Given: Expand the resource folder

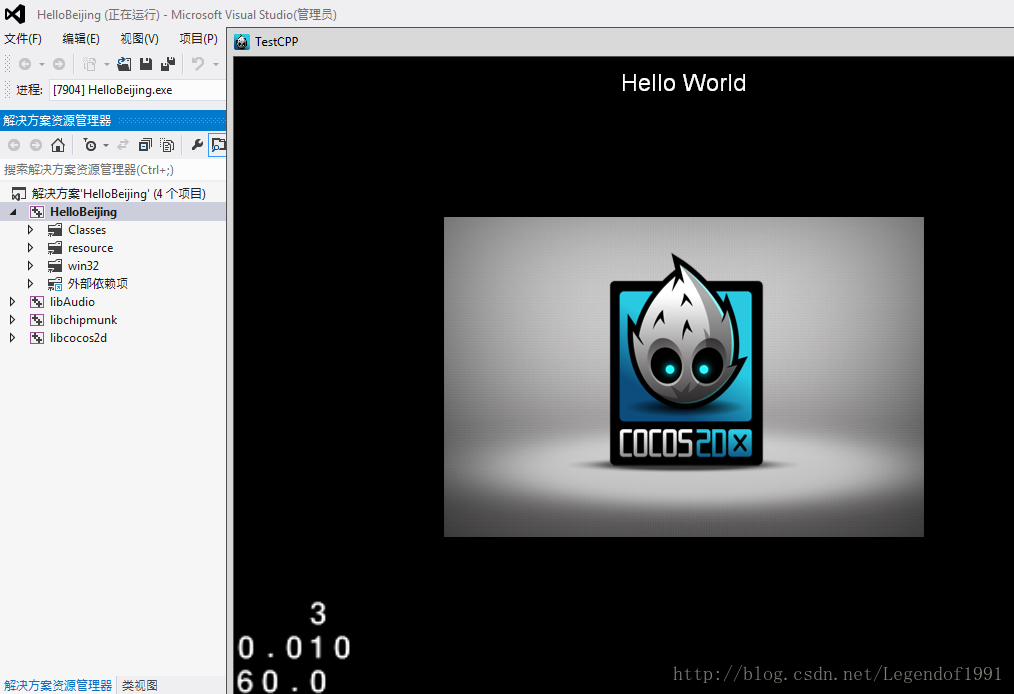Looking at the screenshot, I should pos(30,248).
